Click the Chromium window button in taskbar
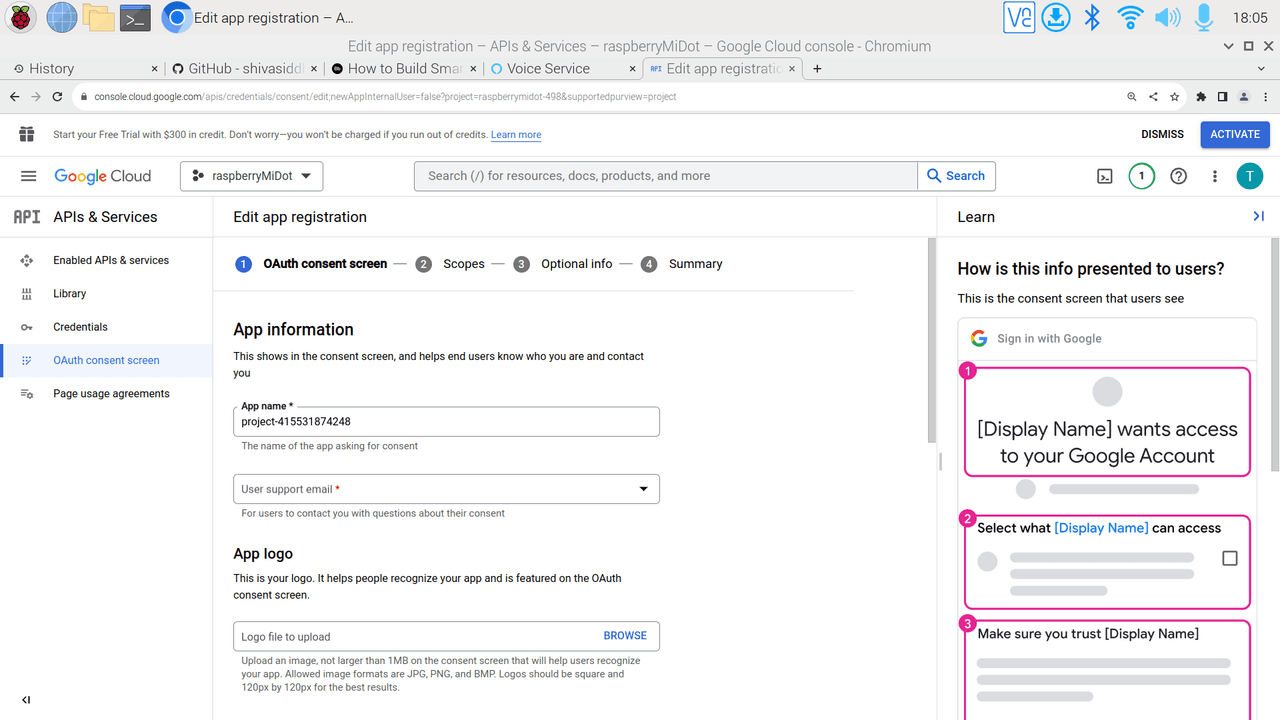Screen dimensions: 1280x720 [x=259, y=17]
